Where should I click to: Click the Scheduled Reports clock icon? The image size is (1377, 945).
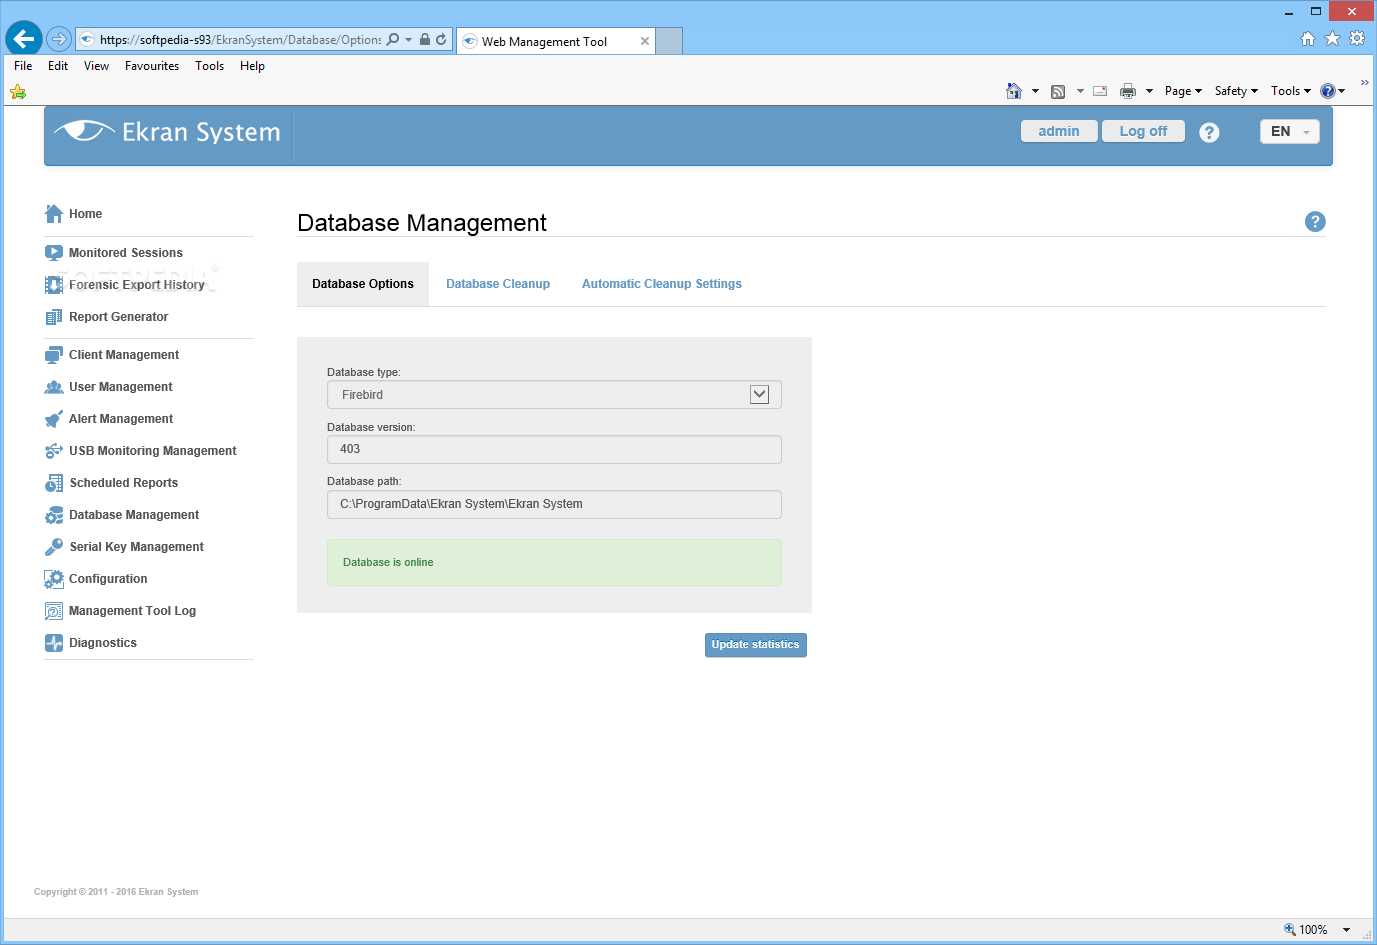point(54,483)
